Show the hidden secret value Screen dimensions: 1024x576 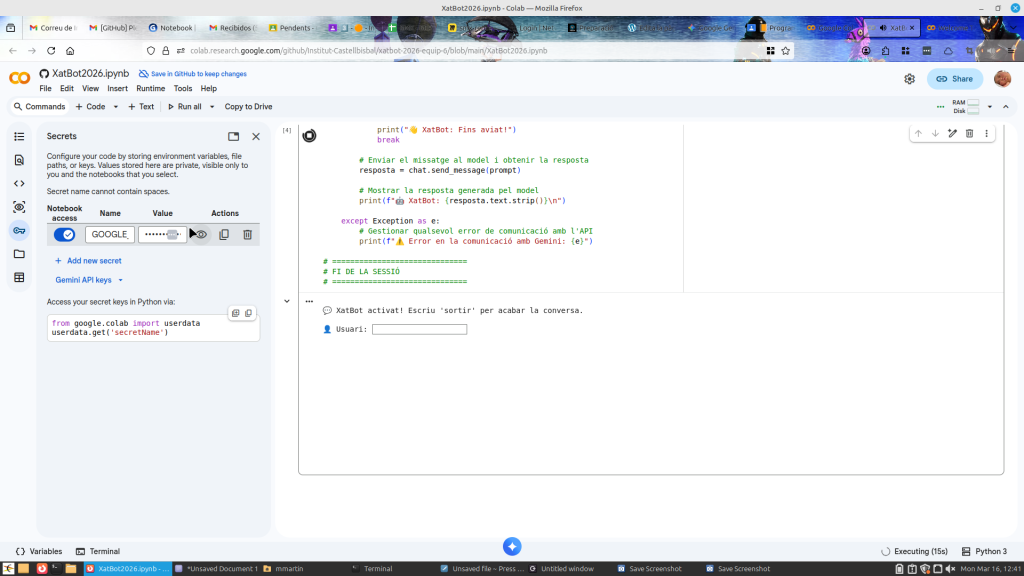pyautogui.click(x=201, y=235)
